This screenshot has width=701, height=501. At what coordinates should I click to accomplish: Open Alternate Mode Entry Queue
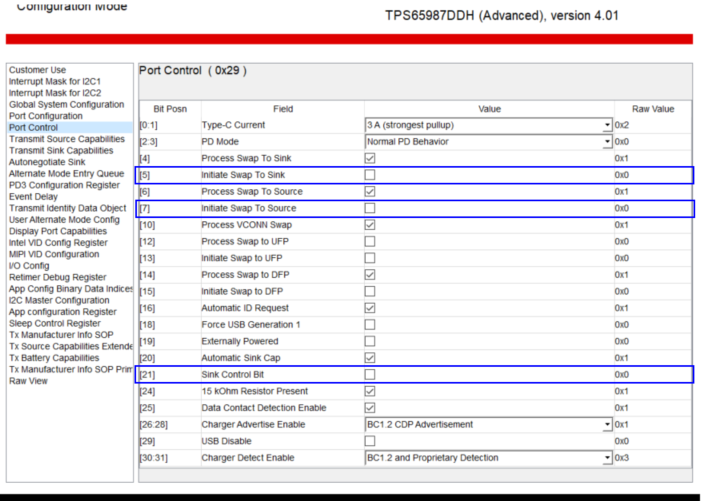click(x=67, y=174)
